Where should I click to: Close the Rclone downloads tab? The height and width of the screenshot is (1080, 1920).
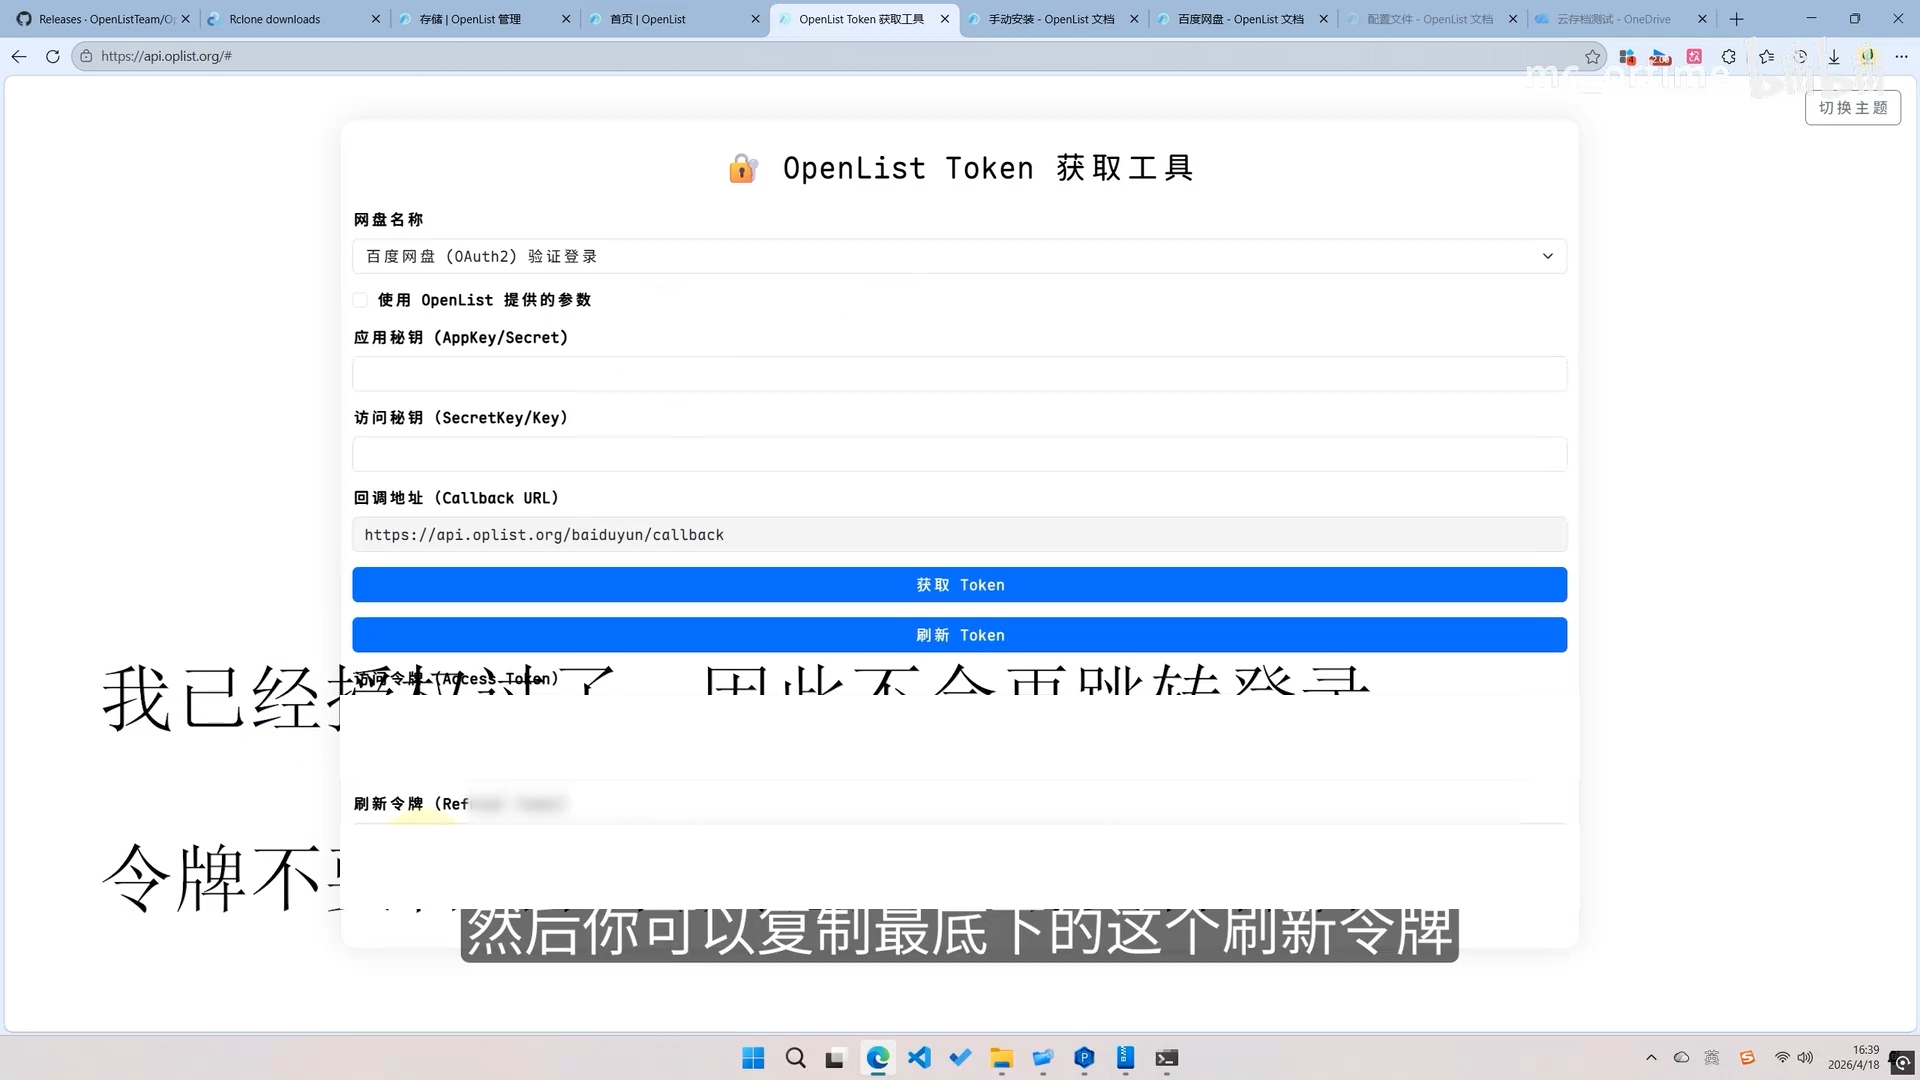point(376,19)
